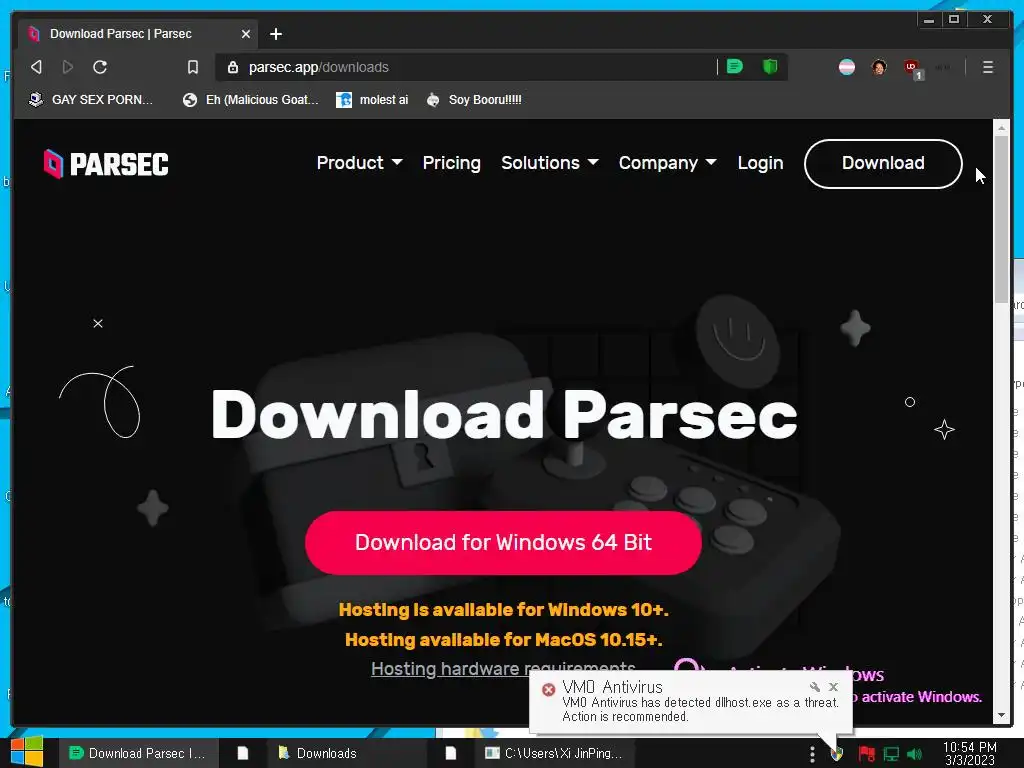This screenshot has width=1024, height=768.
Task: Click notification text about dllhost.exe threat
Action: tap(700, 709)
